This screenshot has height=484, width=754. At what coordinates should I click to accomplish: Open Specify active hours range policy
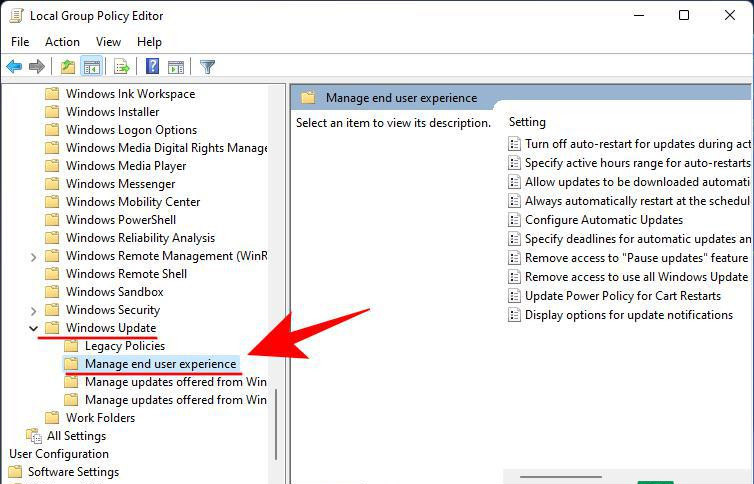[638, 163]
